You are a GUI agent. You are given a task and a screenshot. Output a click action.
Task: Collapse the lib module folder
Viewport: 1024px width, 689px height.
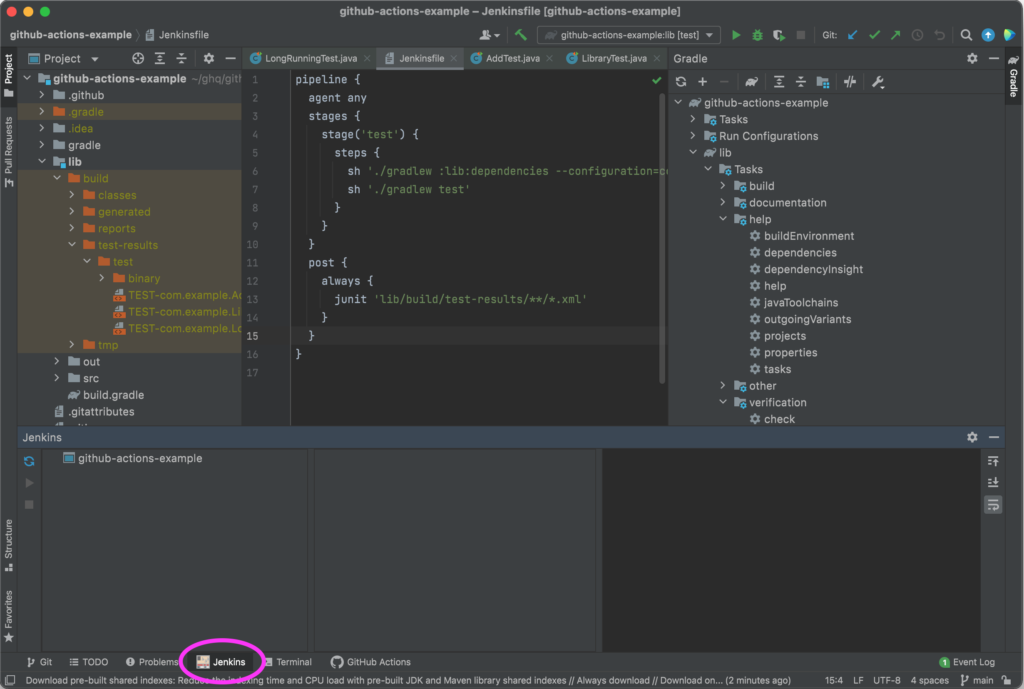[42, 162]
